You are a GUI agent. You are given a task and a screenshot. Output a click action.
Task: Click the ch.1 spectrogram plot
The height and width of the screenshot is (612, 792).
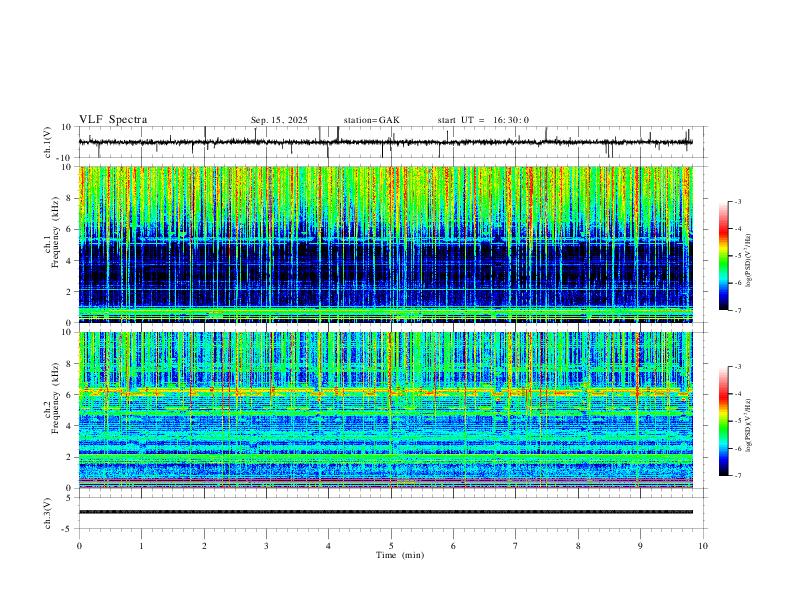386,244
